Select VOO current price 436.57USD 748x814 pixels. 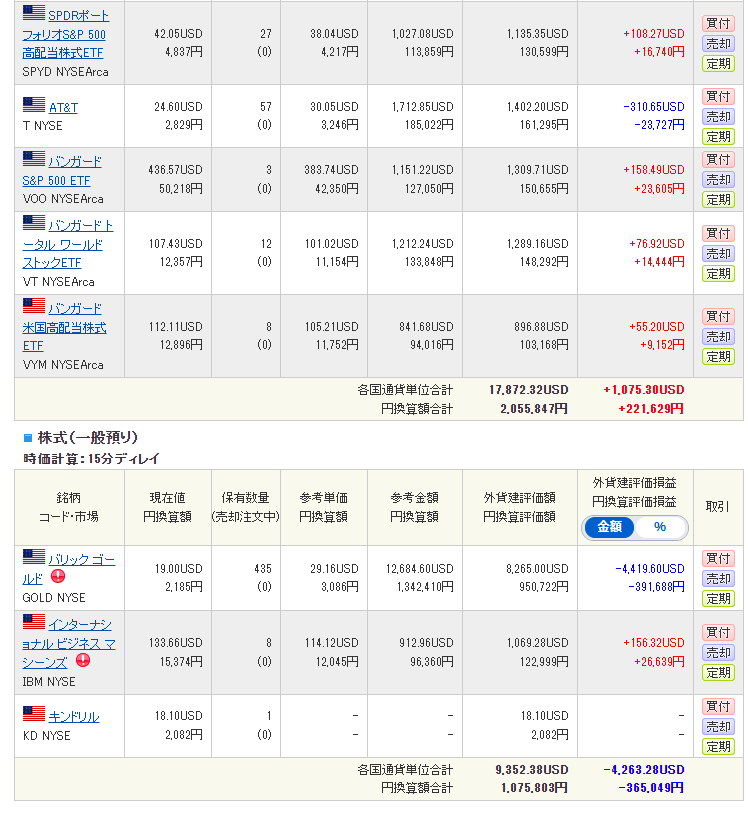175,170
